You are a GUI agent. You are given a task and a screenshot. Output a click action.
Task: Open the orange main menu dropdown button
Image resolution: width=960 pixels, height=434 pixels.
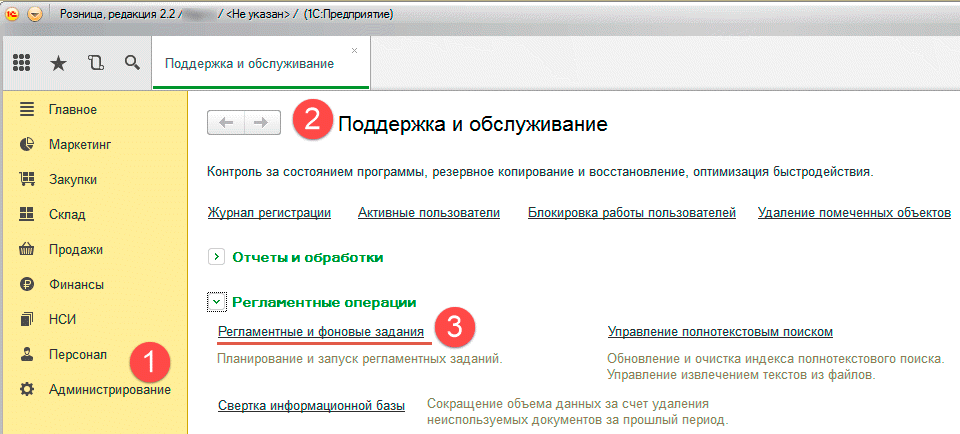tap(36, 13)
